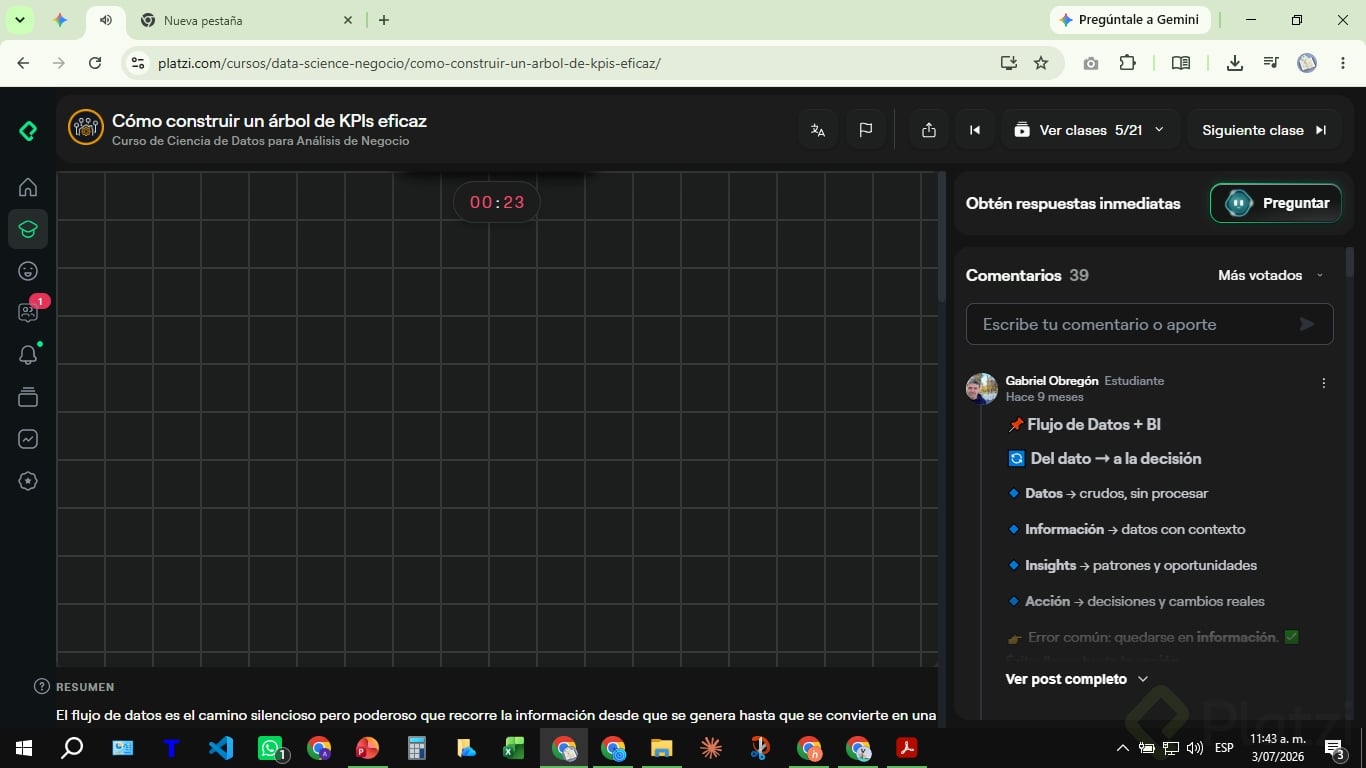Click the flag report icon

(x=866, y=130)
